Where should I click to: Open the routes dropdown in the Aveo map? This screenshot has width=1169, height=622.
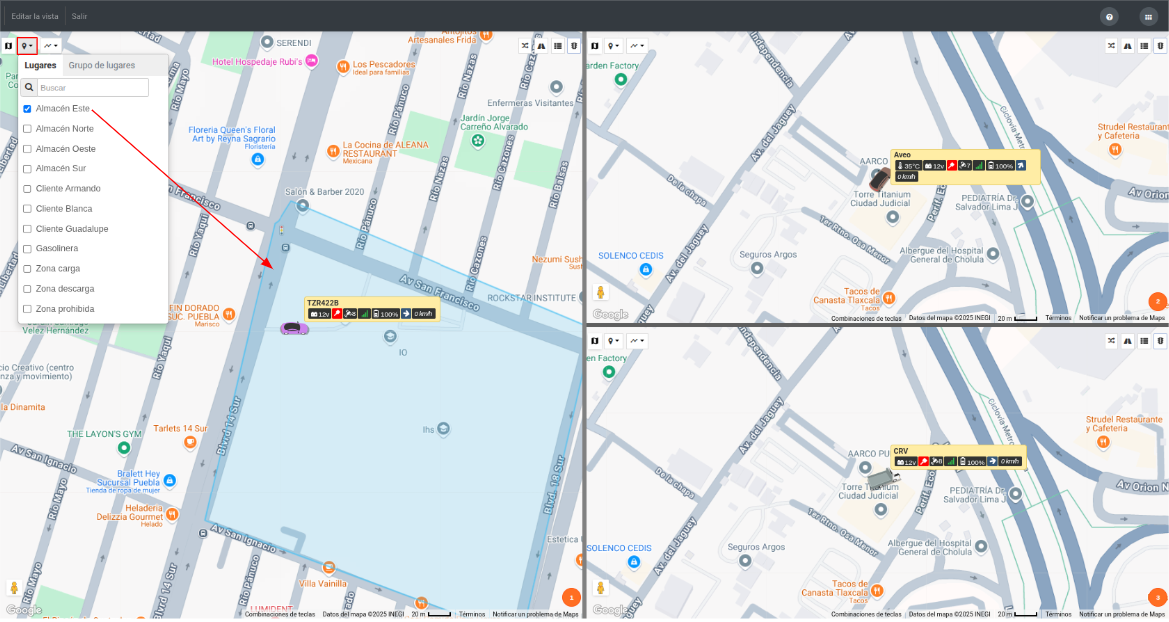coord(637,46)
